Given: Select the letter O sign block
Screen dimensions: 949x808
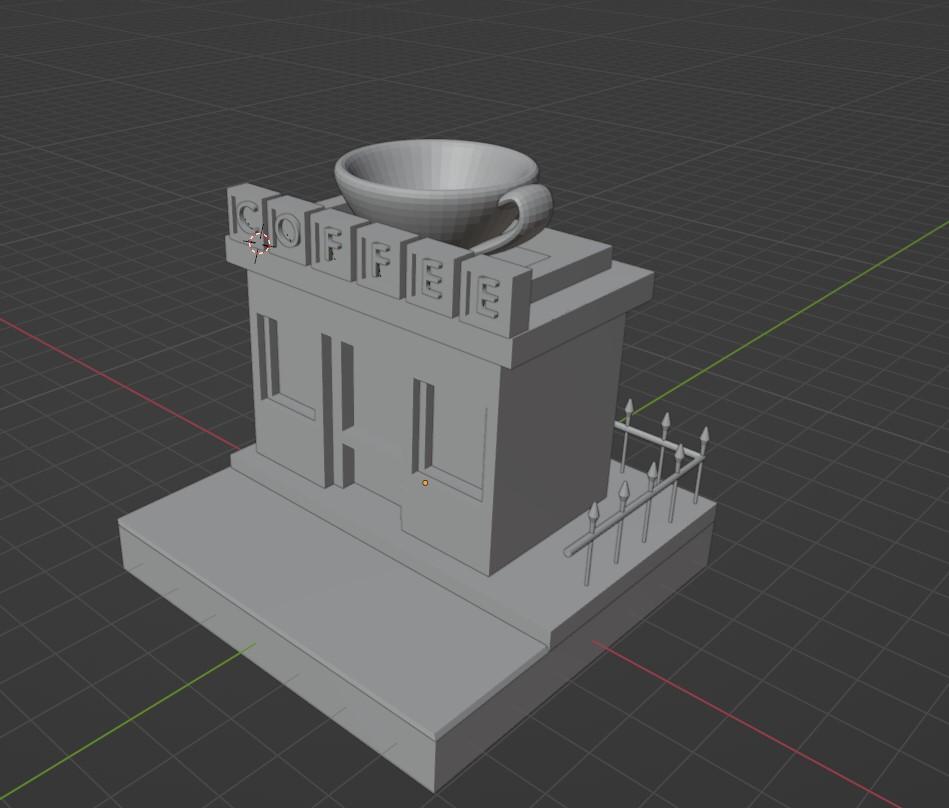Looking at the screenshot, I should coord(288,230).
